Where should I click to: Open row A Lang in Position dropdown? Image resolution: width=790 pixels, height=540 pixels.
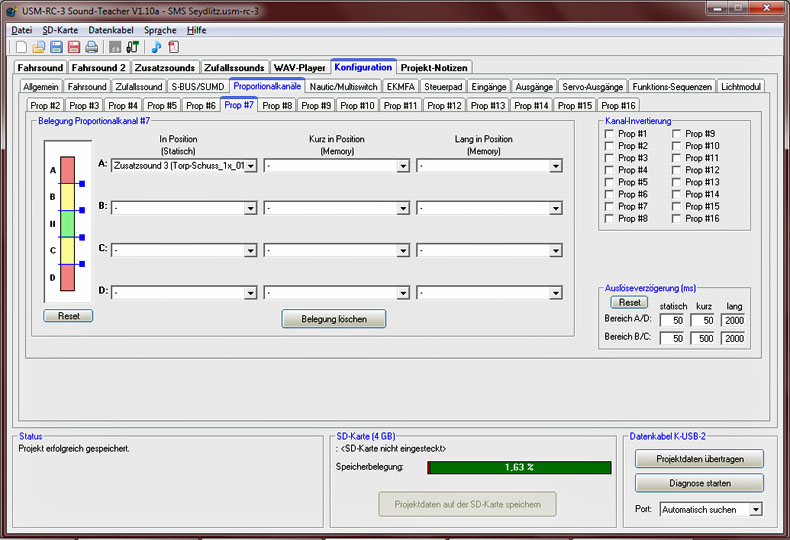pos(555,166)
